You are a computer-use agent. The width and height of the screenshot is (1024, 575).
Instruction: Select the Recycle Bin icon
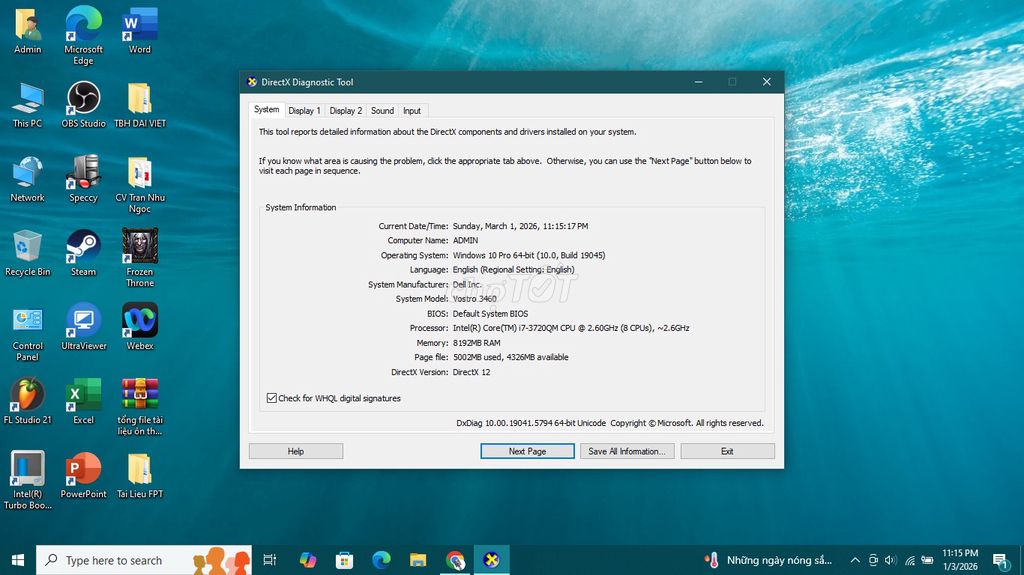tap(27, 253)
